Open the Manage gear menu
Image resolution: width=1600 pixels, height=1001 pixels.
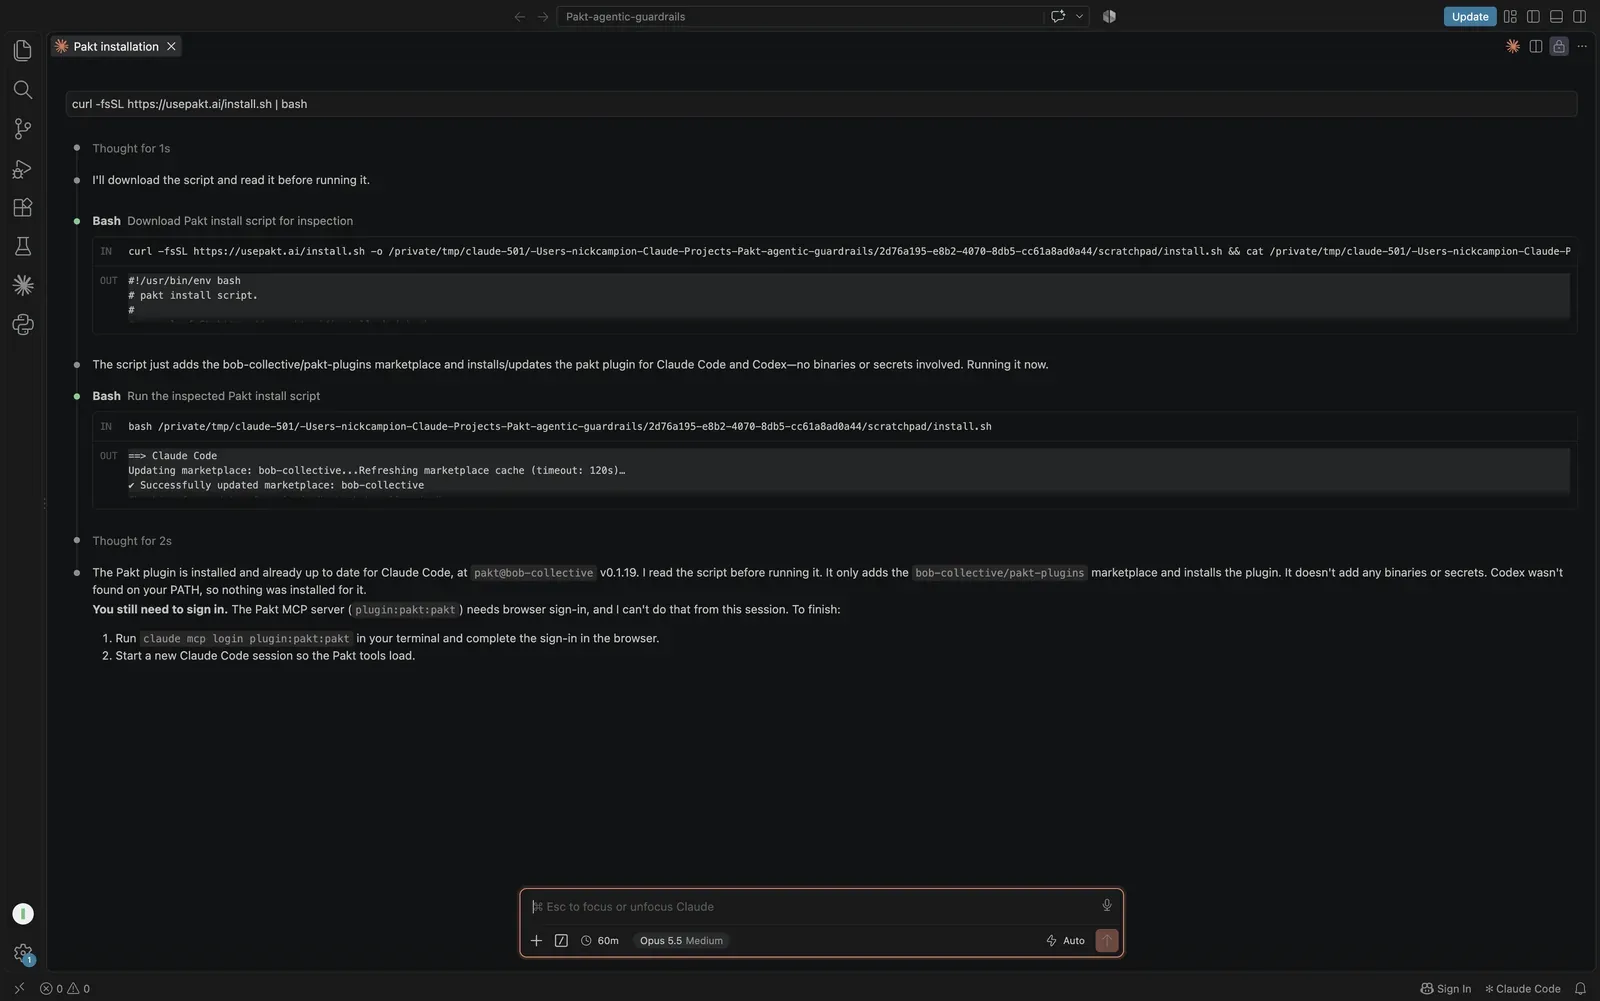pyautogui.click(x=22, y=953)
